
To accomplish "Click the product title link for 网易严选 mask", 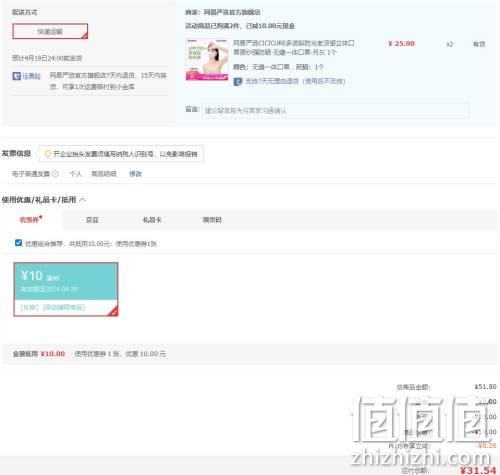I will [294, 48].
